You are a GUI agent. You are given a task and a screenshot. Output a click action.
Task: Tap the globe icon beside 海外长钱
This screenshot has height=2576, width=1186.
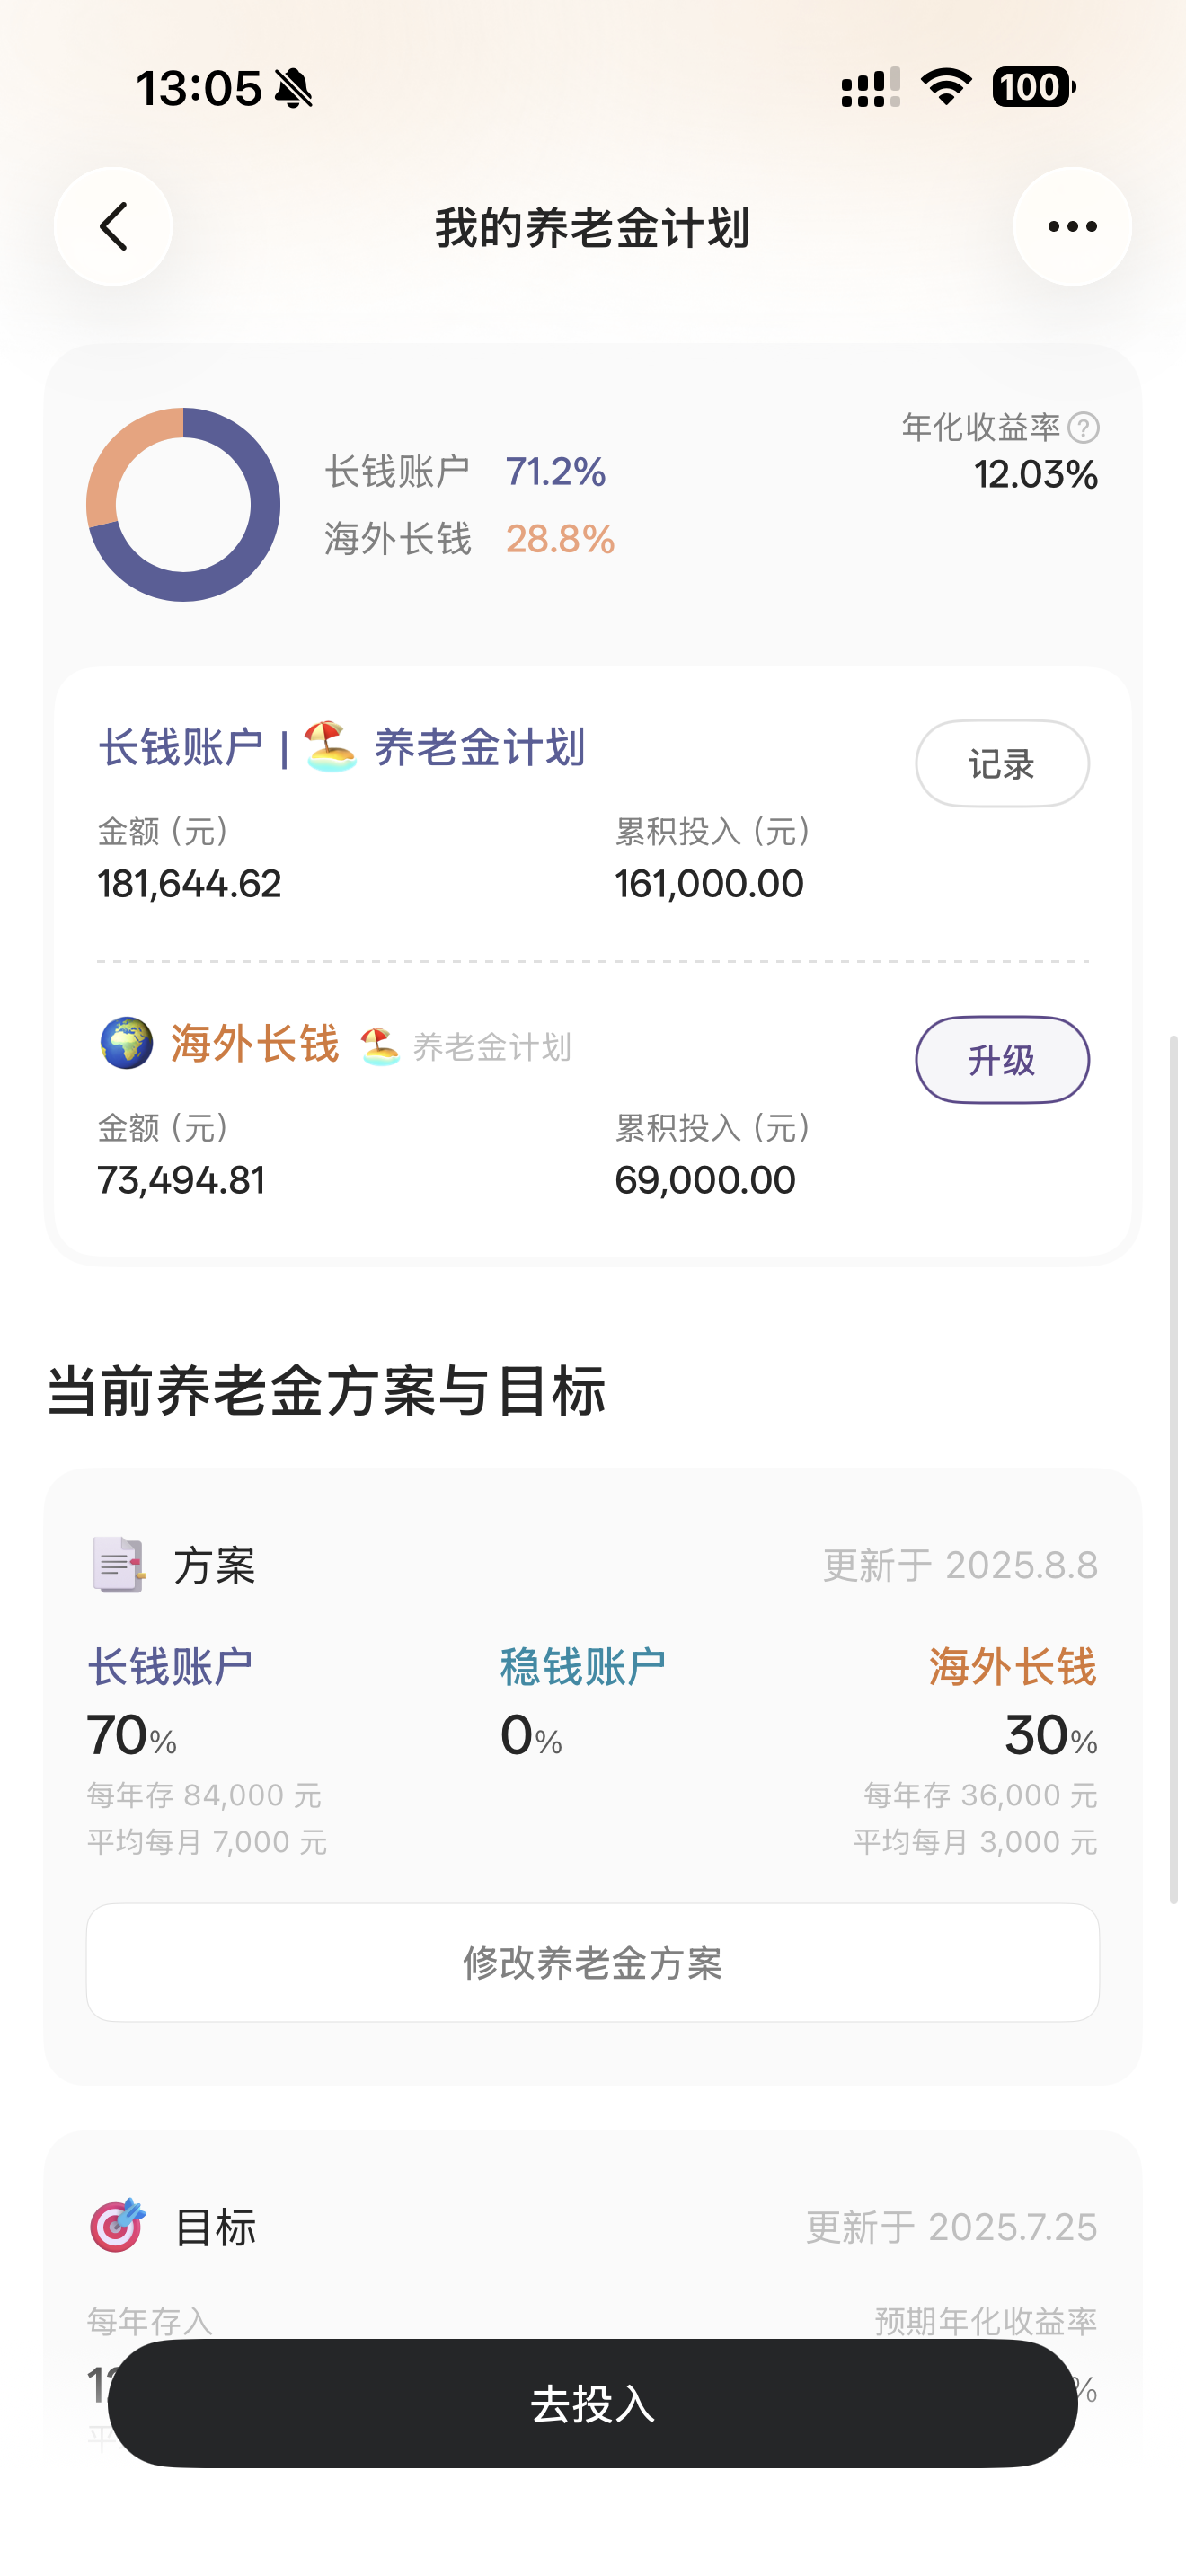(x=127, y=1043)
